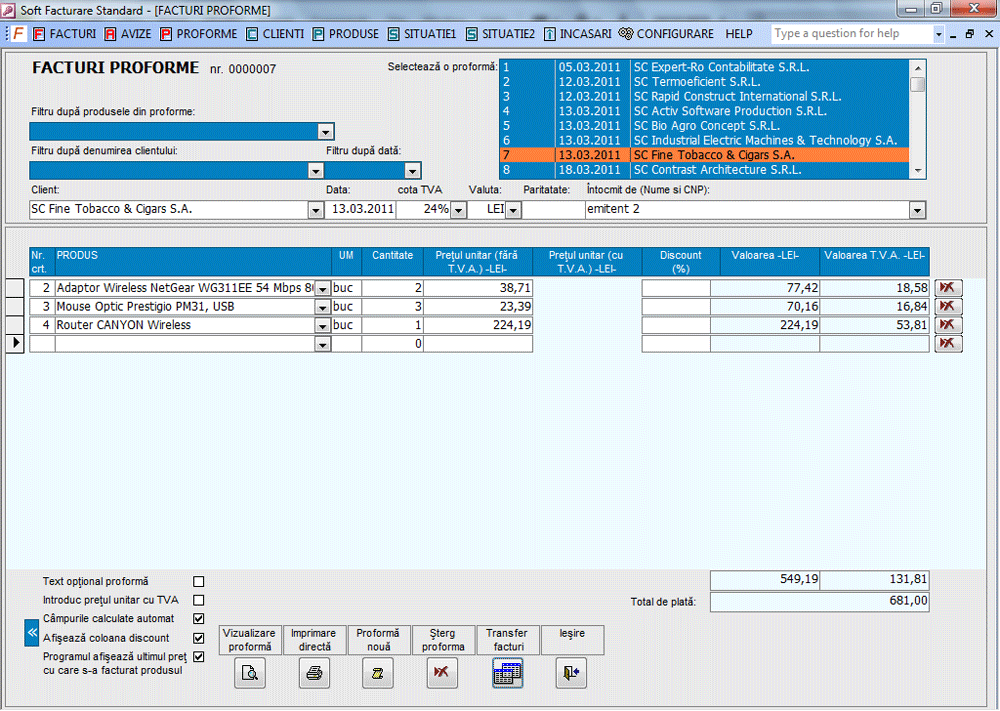Click the collapse double-arrow blue button
Screen dimensions: 1000x711
[32, 633]
